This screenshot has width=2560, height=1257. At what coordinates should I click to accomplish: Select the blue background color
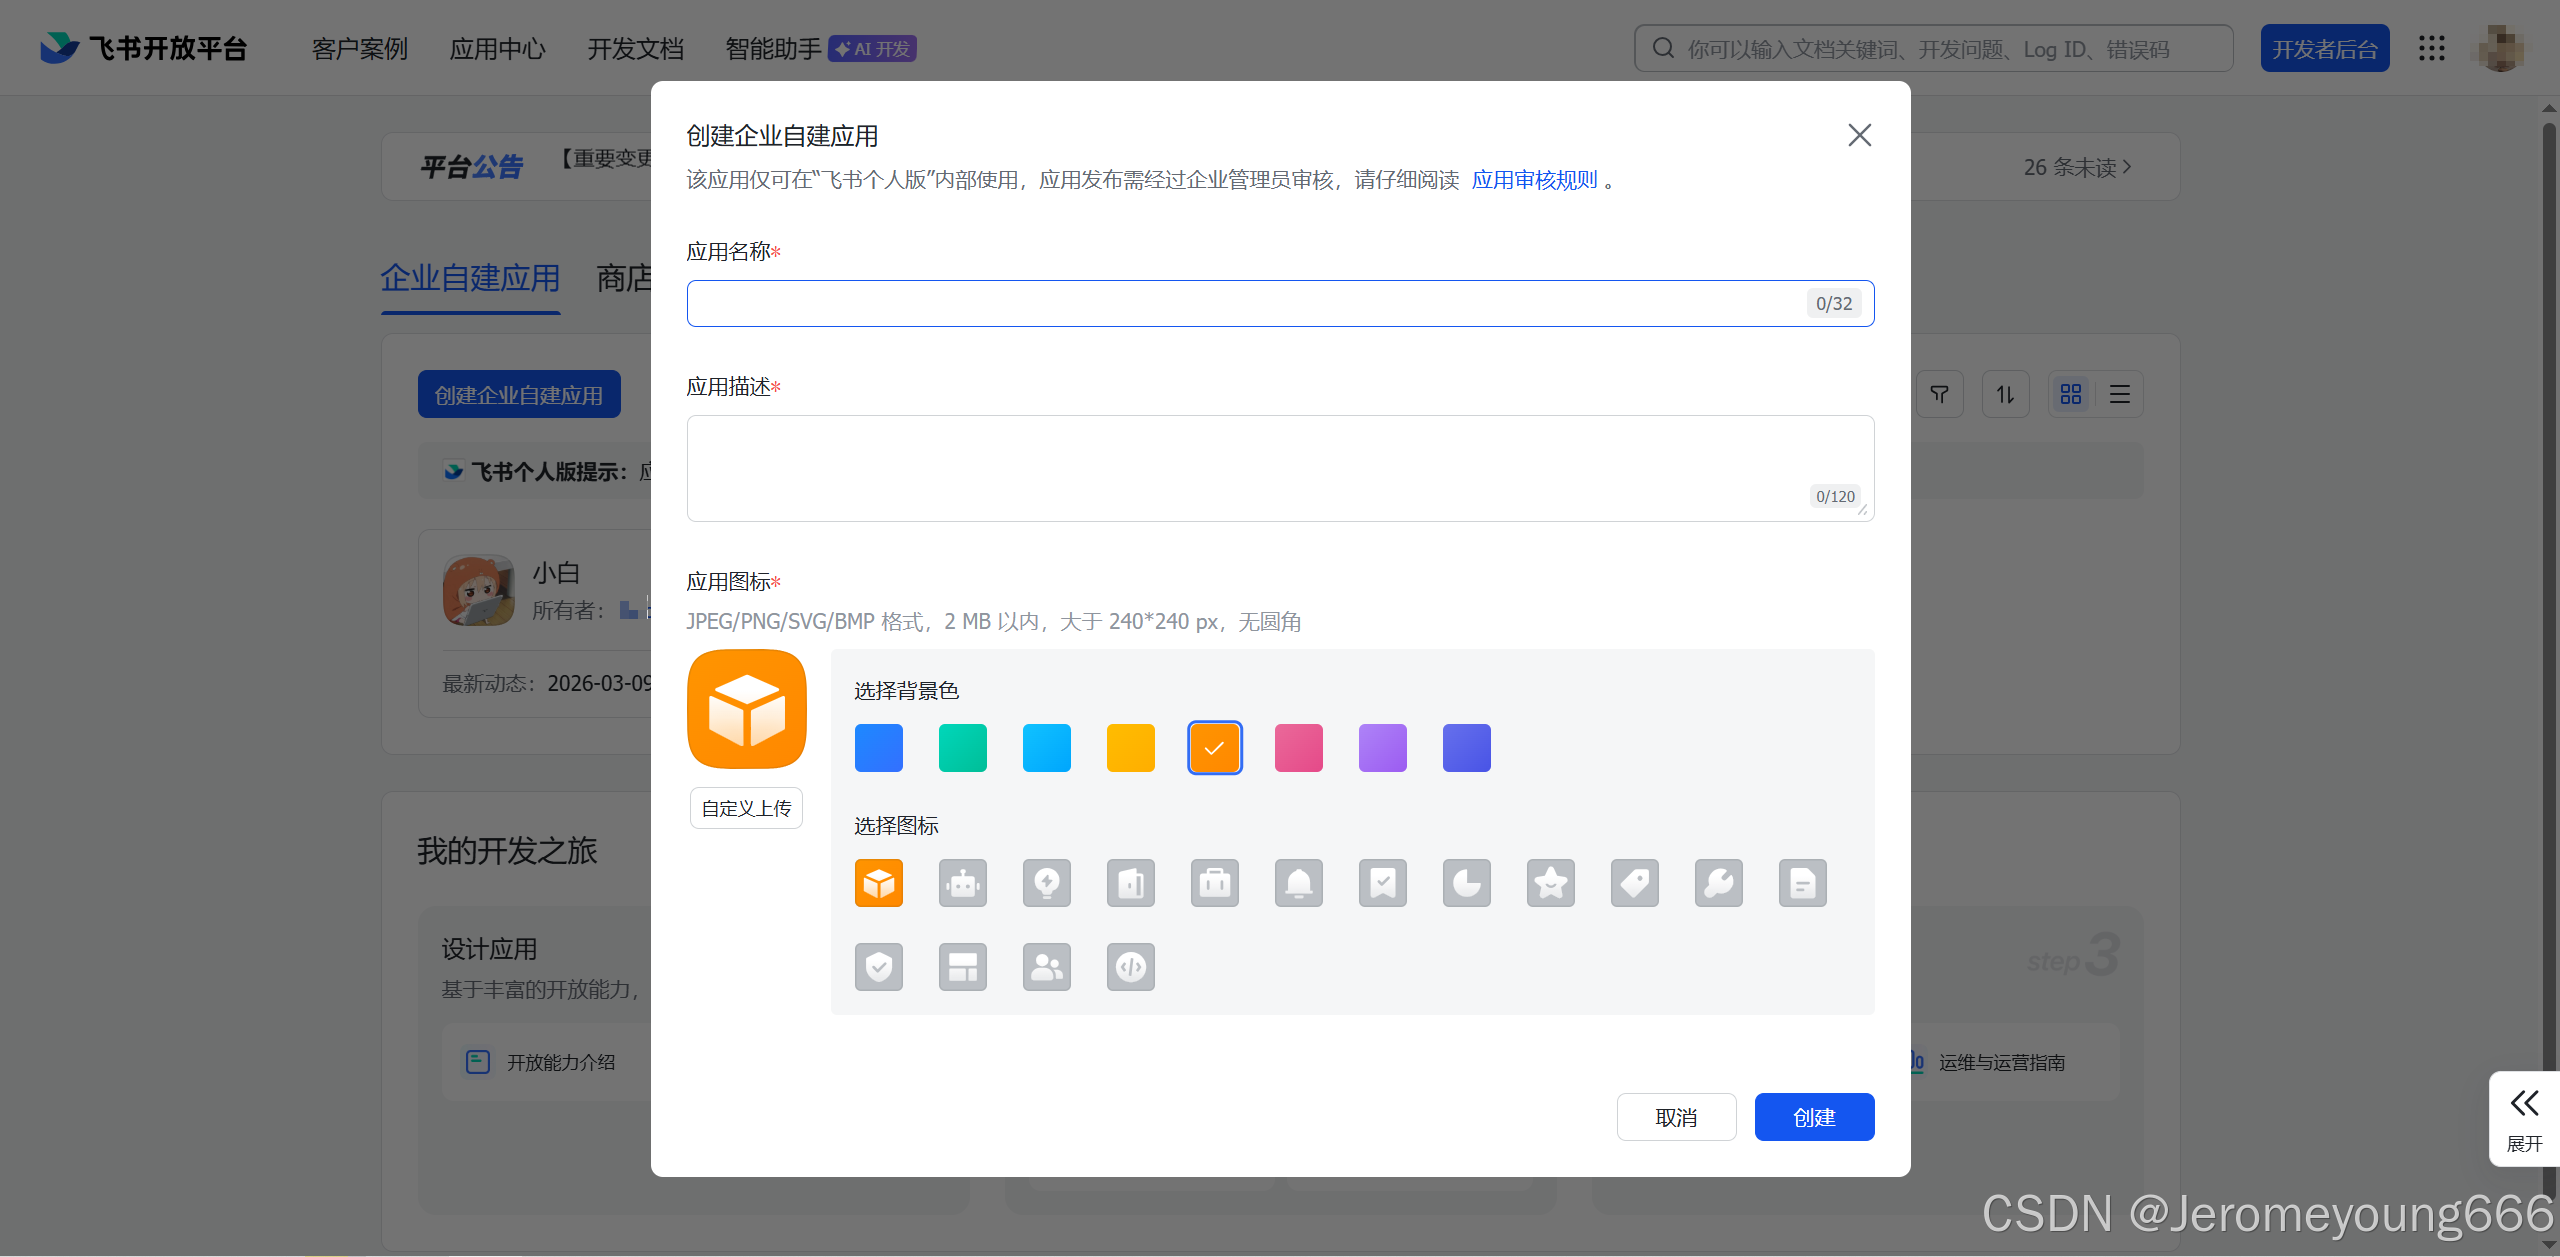click(878, 748)
